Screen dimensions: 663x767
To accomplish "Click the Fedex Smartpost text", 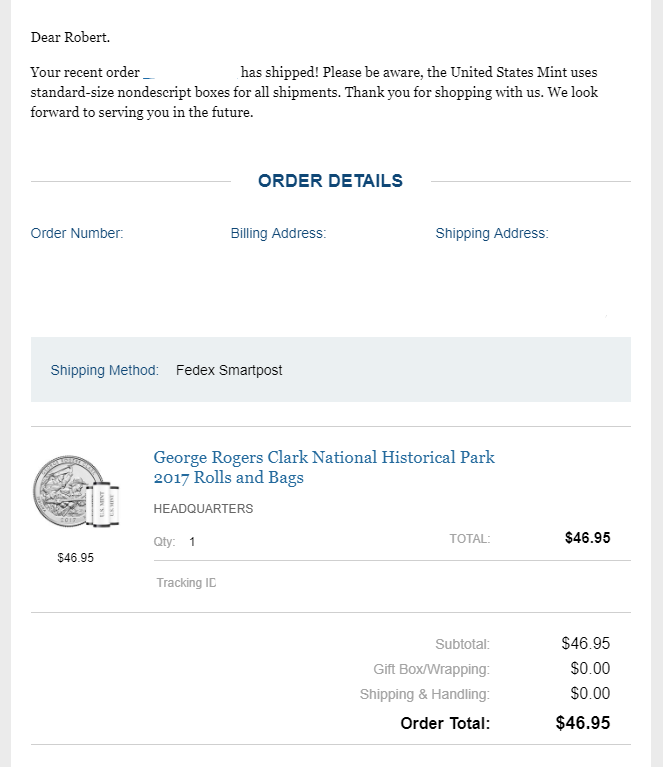I will point(229,370).
